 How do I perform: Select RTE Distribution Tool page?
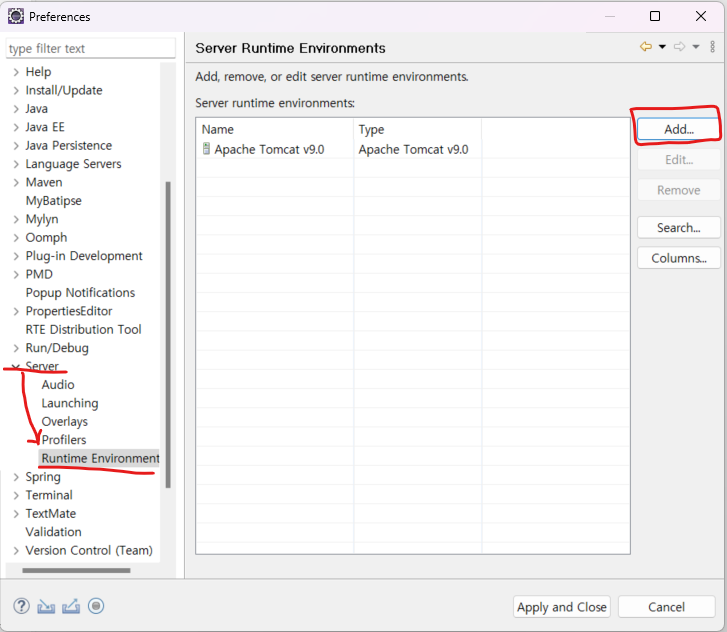coord(83,329)
